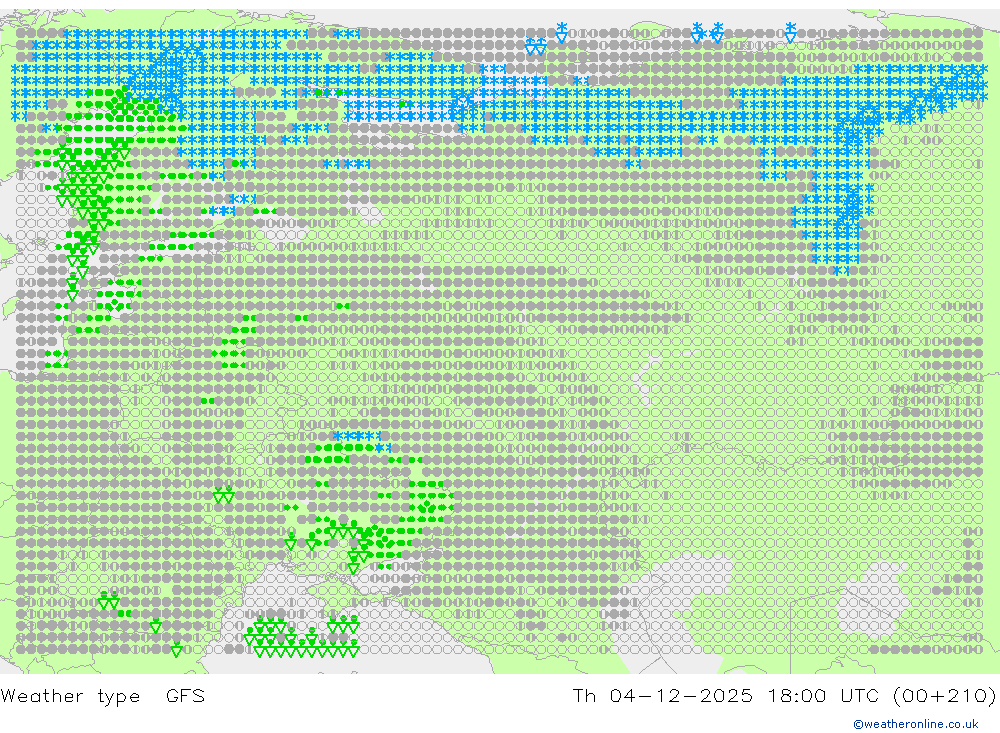Click the 'Th 04-12-2025 18:00 UTC (00+210)' timestamp

pyautogui.click(x=784, y=695)
